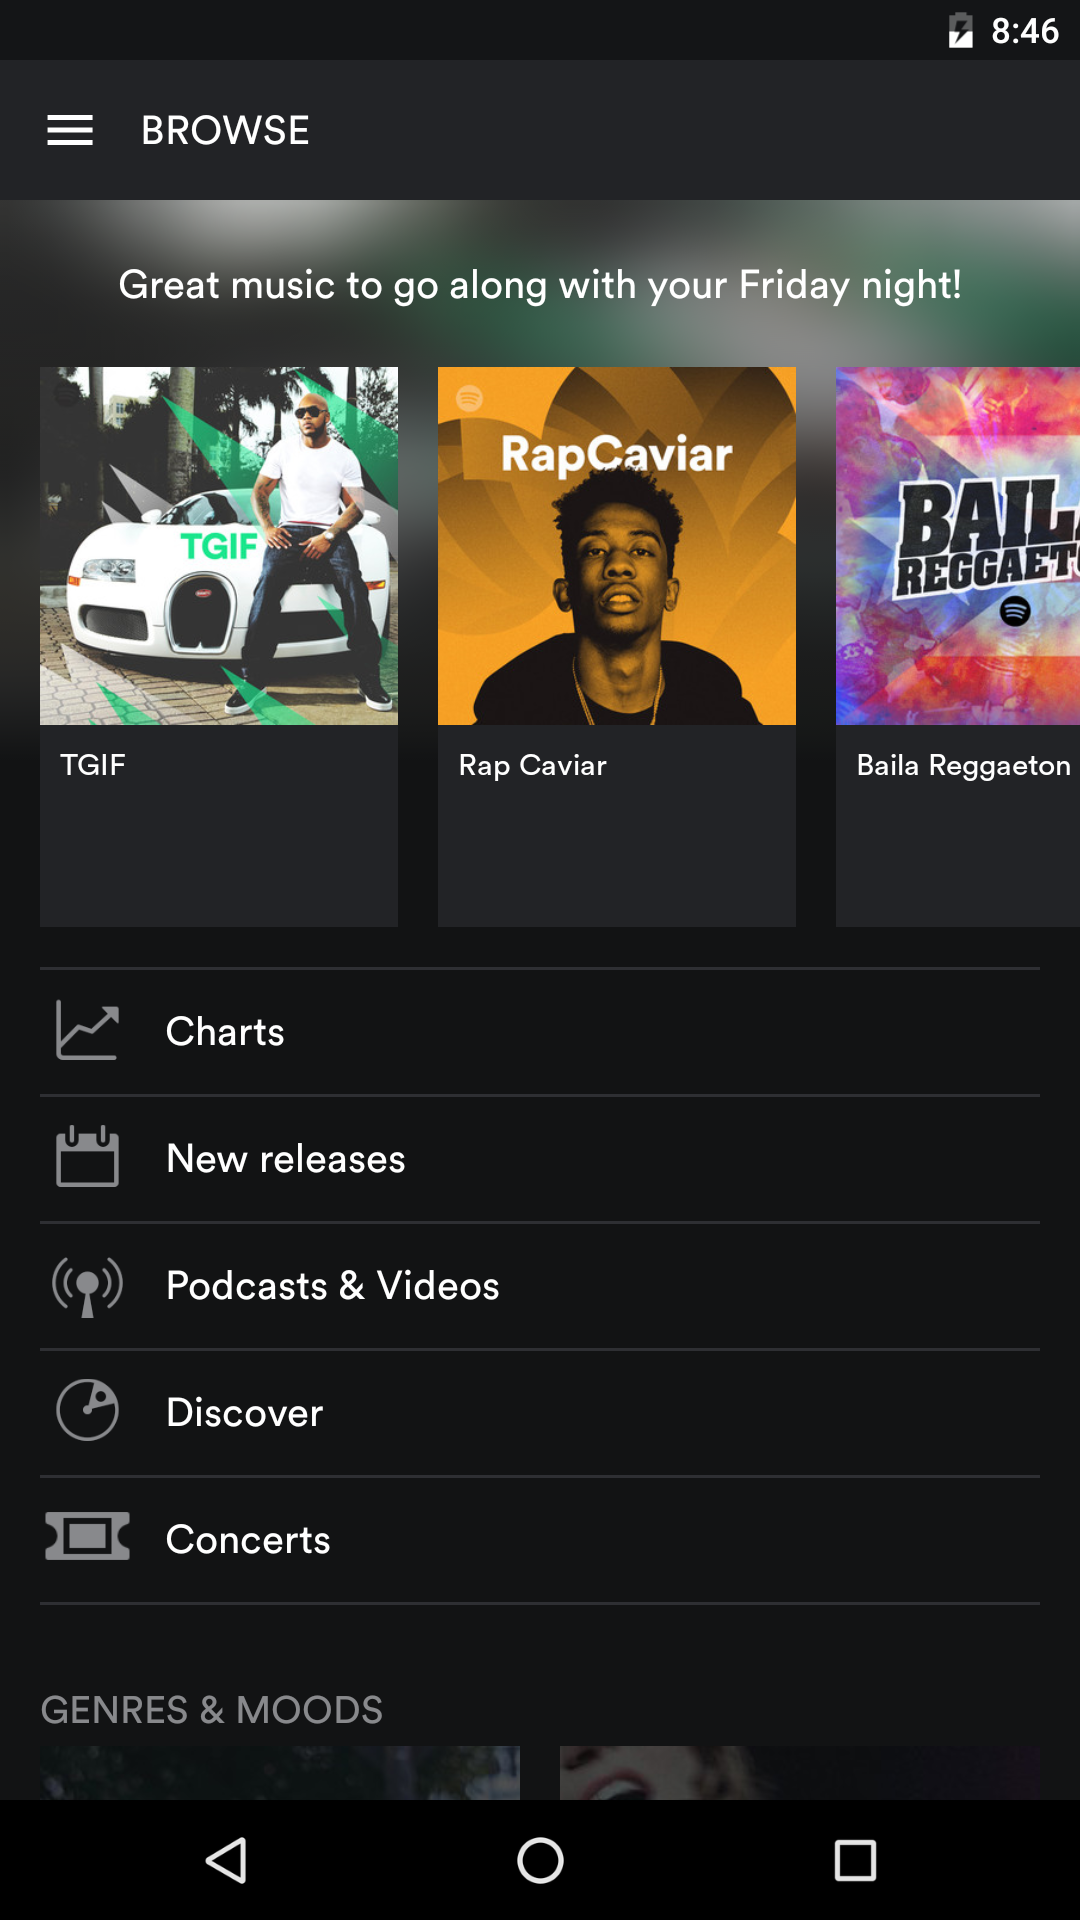Open New releases text entry
Viewport: 1080px width, 1920px height.
click(x=286, y=1159)
